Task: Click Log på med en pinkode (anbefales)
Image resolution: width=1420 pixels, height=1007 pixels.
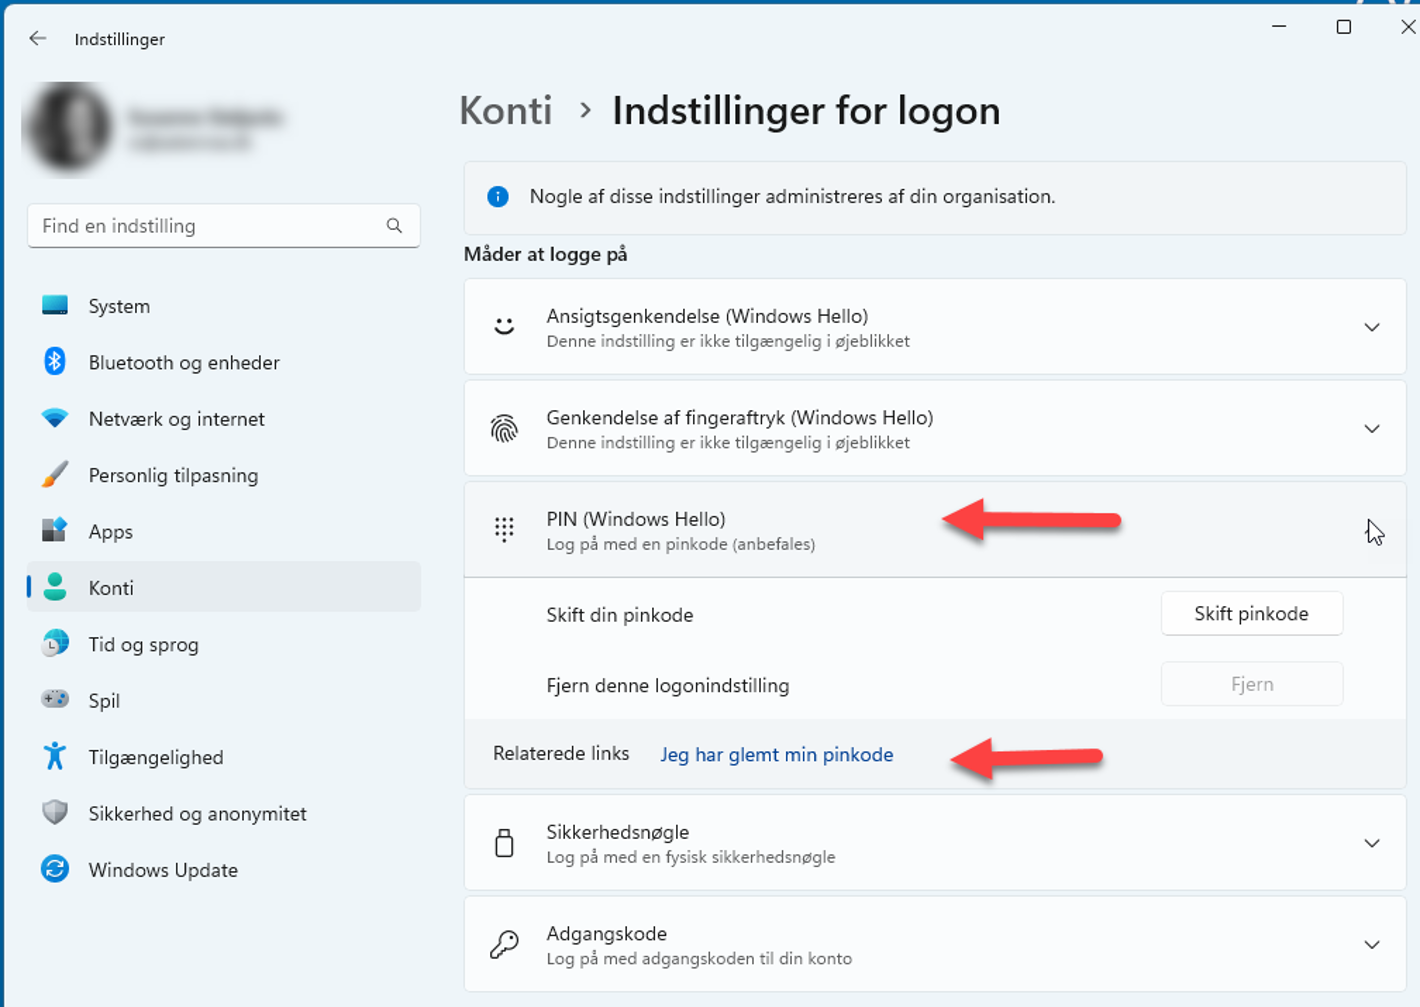Action: (x=680, y=544)
